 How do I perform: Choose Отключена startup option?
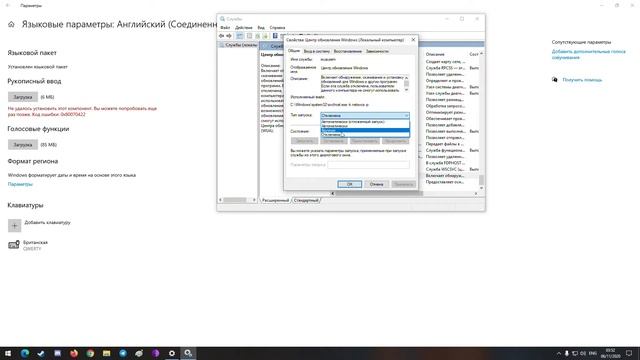(365, 134)
